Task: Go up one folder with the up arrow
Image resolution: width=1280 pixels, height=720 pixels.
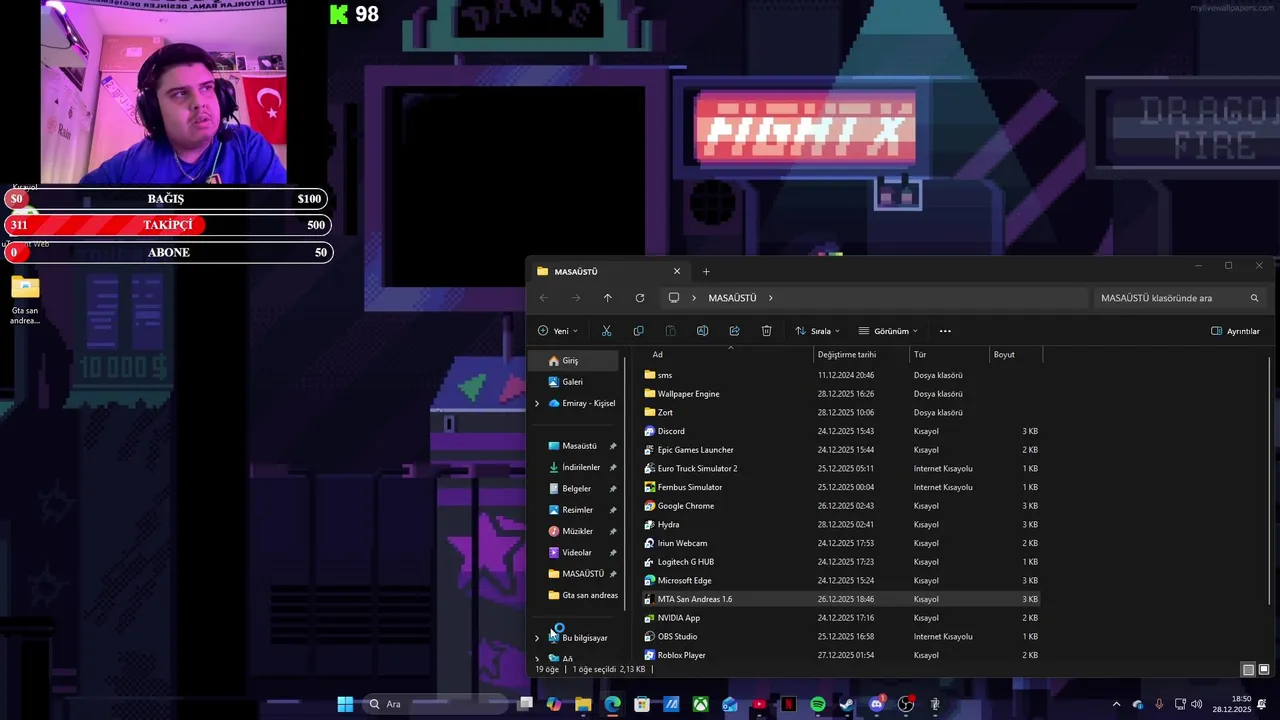Action: [607, 298]
